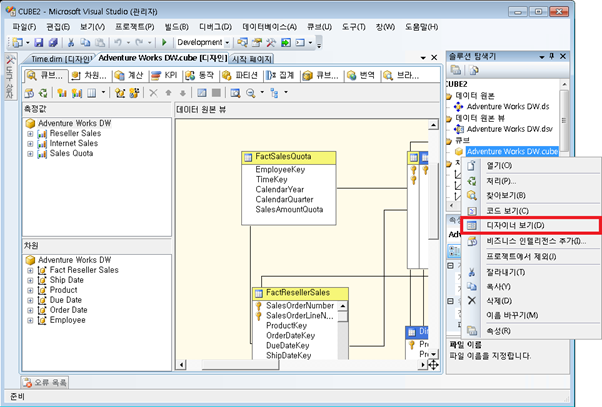Viewport: 602px width, 407px height.
Task: Choose 프로젝트에서 제외(J) in context menu
Action: click(x=531, y=256)
